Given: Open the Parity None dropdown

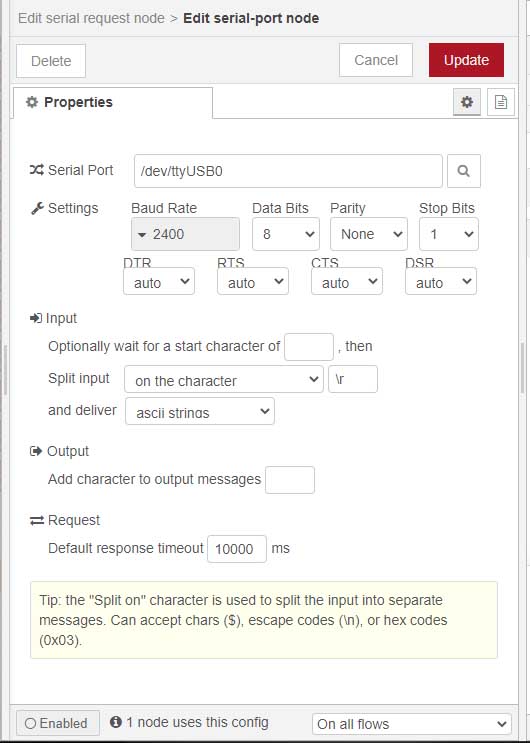Looking at the screenshot, I should tap(369, 234).
